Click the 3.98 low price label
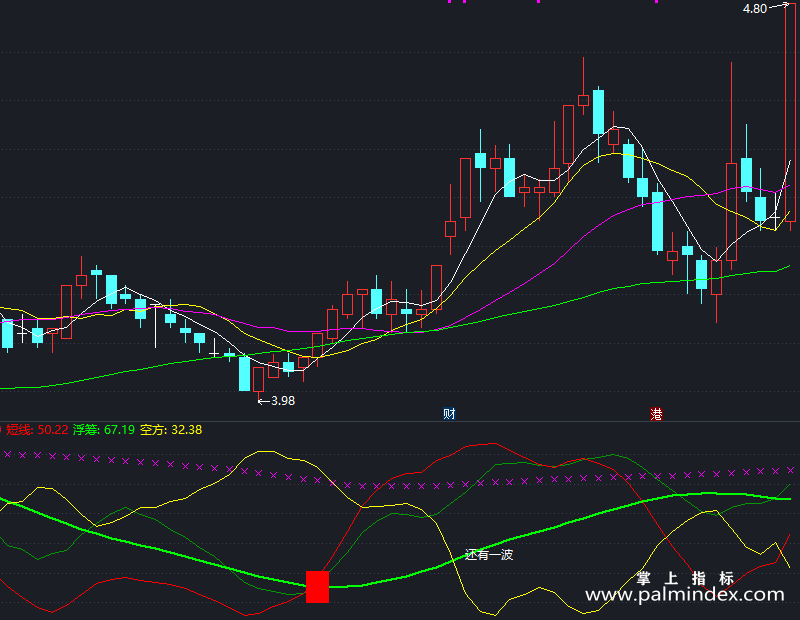Image resolution: width=800 pixels, height=620 pixels. click(283, 401)
